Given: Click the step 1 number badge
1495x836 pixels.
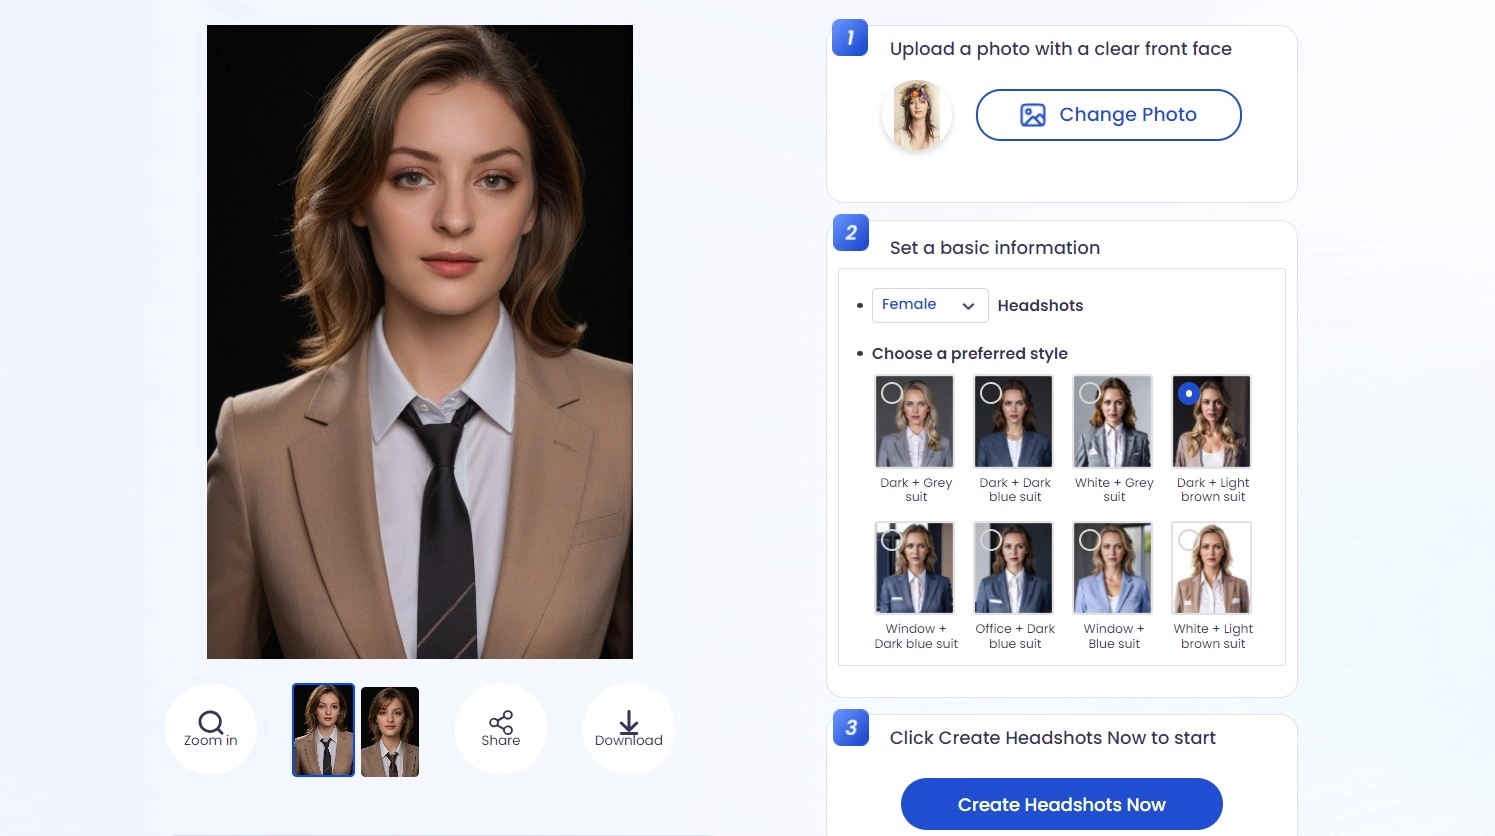Looking at the screenshot, I should [850, 38].
